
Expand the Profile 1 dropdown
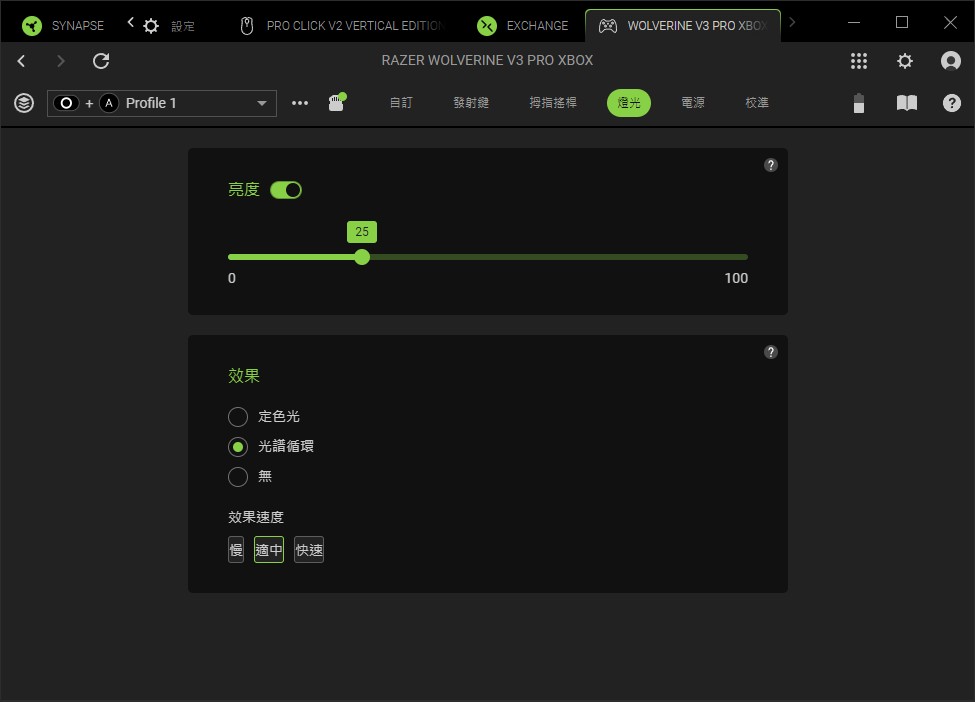point(162,103)
